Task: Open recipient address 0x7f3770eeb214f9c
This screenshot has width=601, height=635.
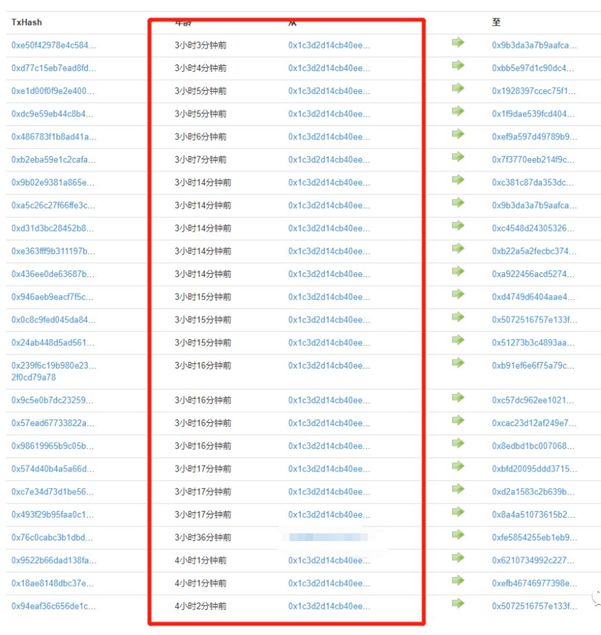Action: pyautogui.click(x=534, y=160)
